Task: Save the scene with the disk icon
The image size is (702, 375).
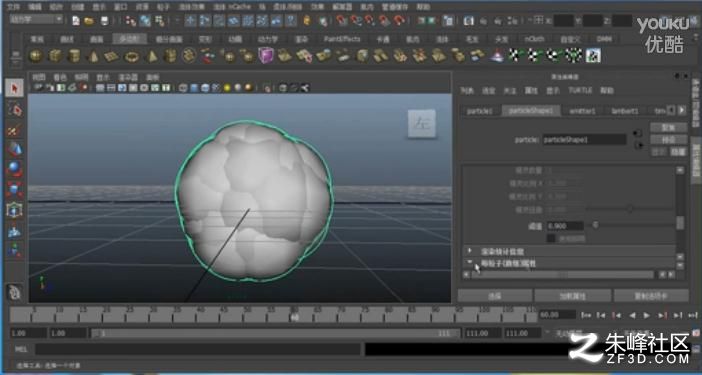Action: pyautogui.click(x=104, y=21)
